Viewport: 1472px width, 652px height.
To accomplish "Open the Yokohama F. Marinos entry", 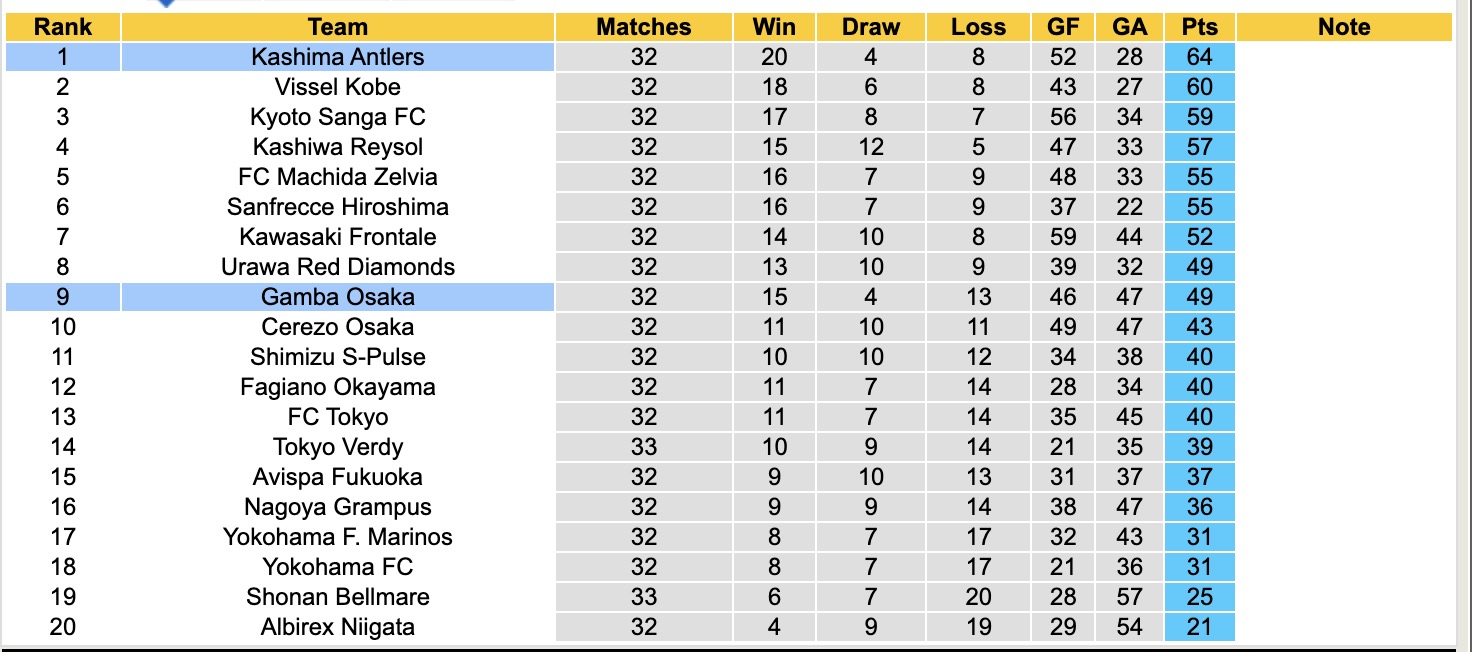I will 338,537.
